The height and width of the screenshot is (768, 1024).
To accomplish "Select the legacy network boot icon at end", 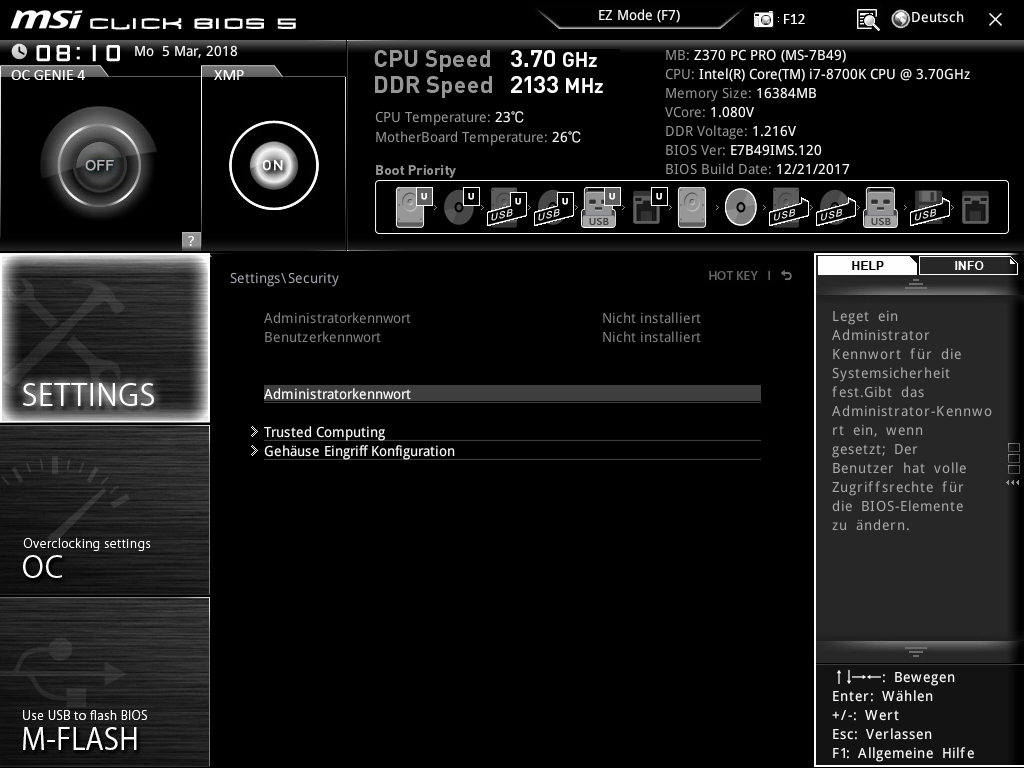I will 976,207.
